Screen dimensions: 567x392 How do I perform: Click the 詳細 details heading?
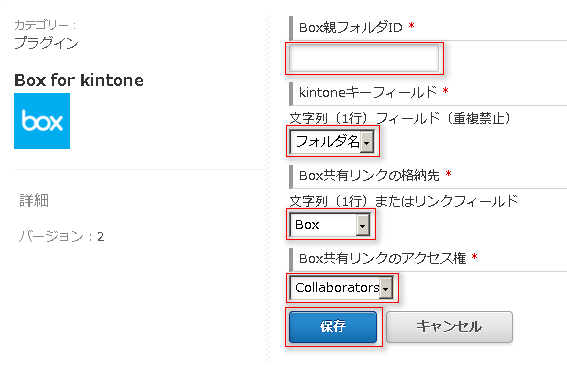(34, 200)
